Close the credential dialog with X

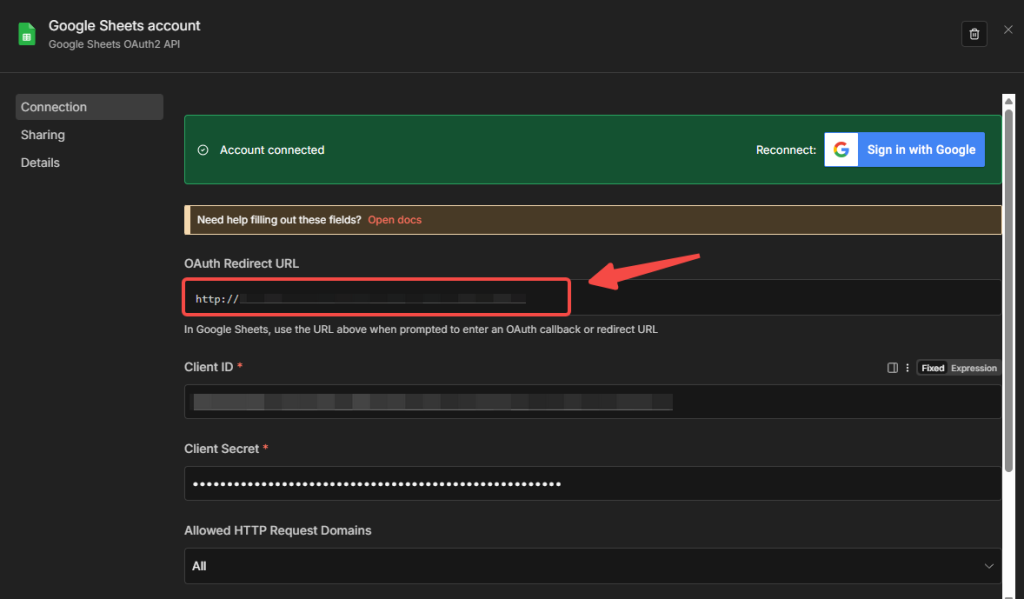1008,30
